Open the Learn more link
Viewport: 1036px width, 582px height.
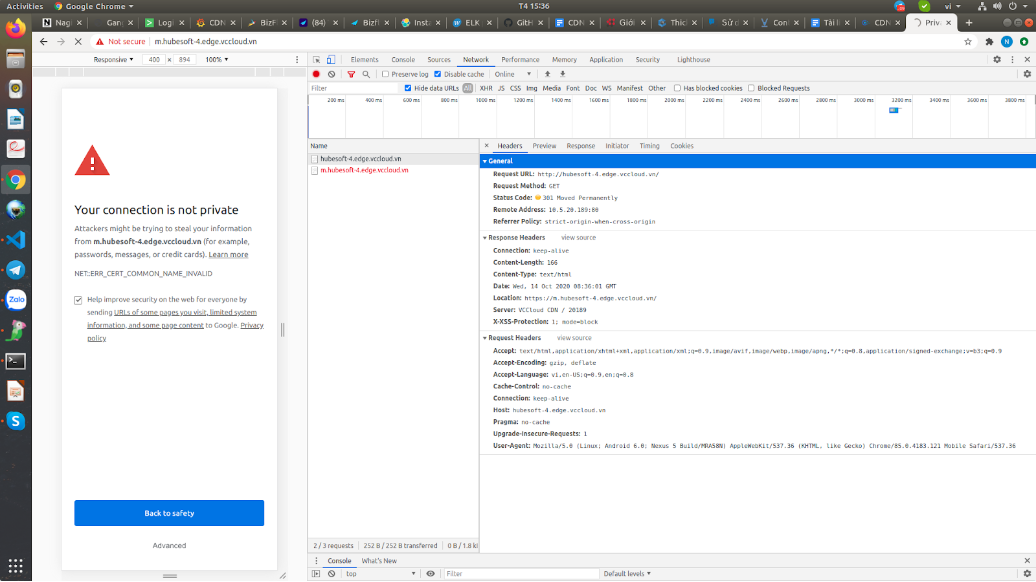229,255
